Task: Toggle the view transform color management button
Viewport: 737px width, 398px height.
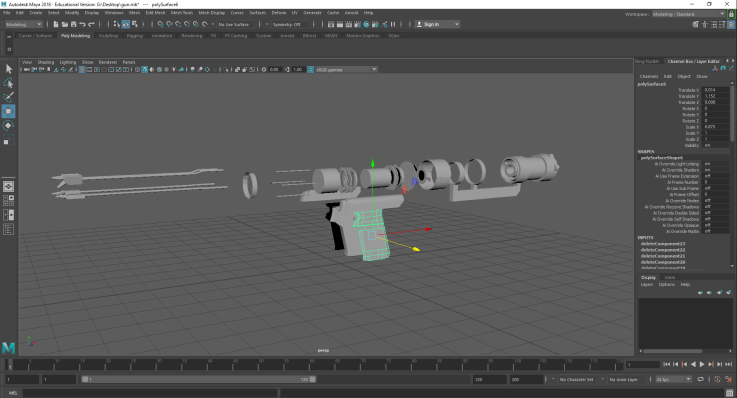Action: pyautogui.click(x=310, y=70)
